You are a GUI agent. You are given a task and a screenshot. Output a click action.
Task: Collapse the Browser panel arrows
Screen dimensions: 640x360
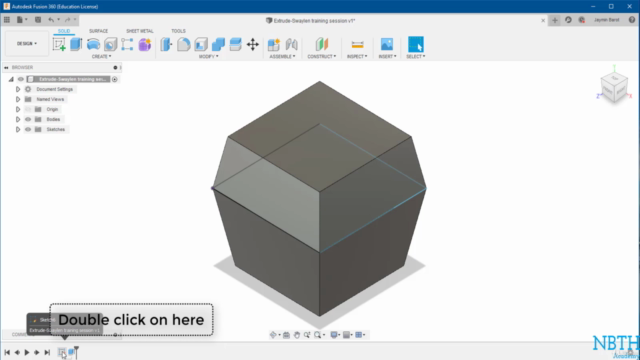6,67
